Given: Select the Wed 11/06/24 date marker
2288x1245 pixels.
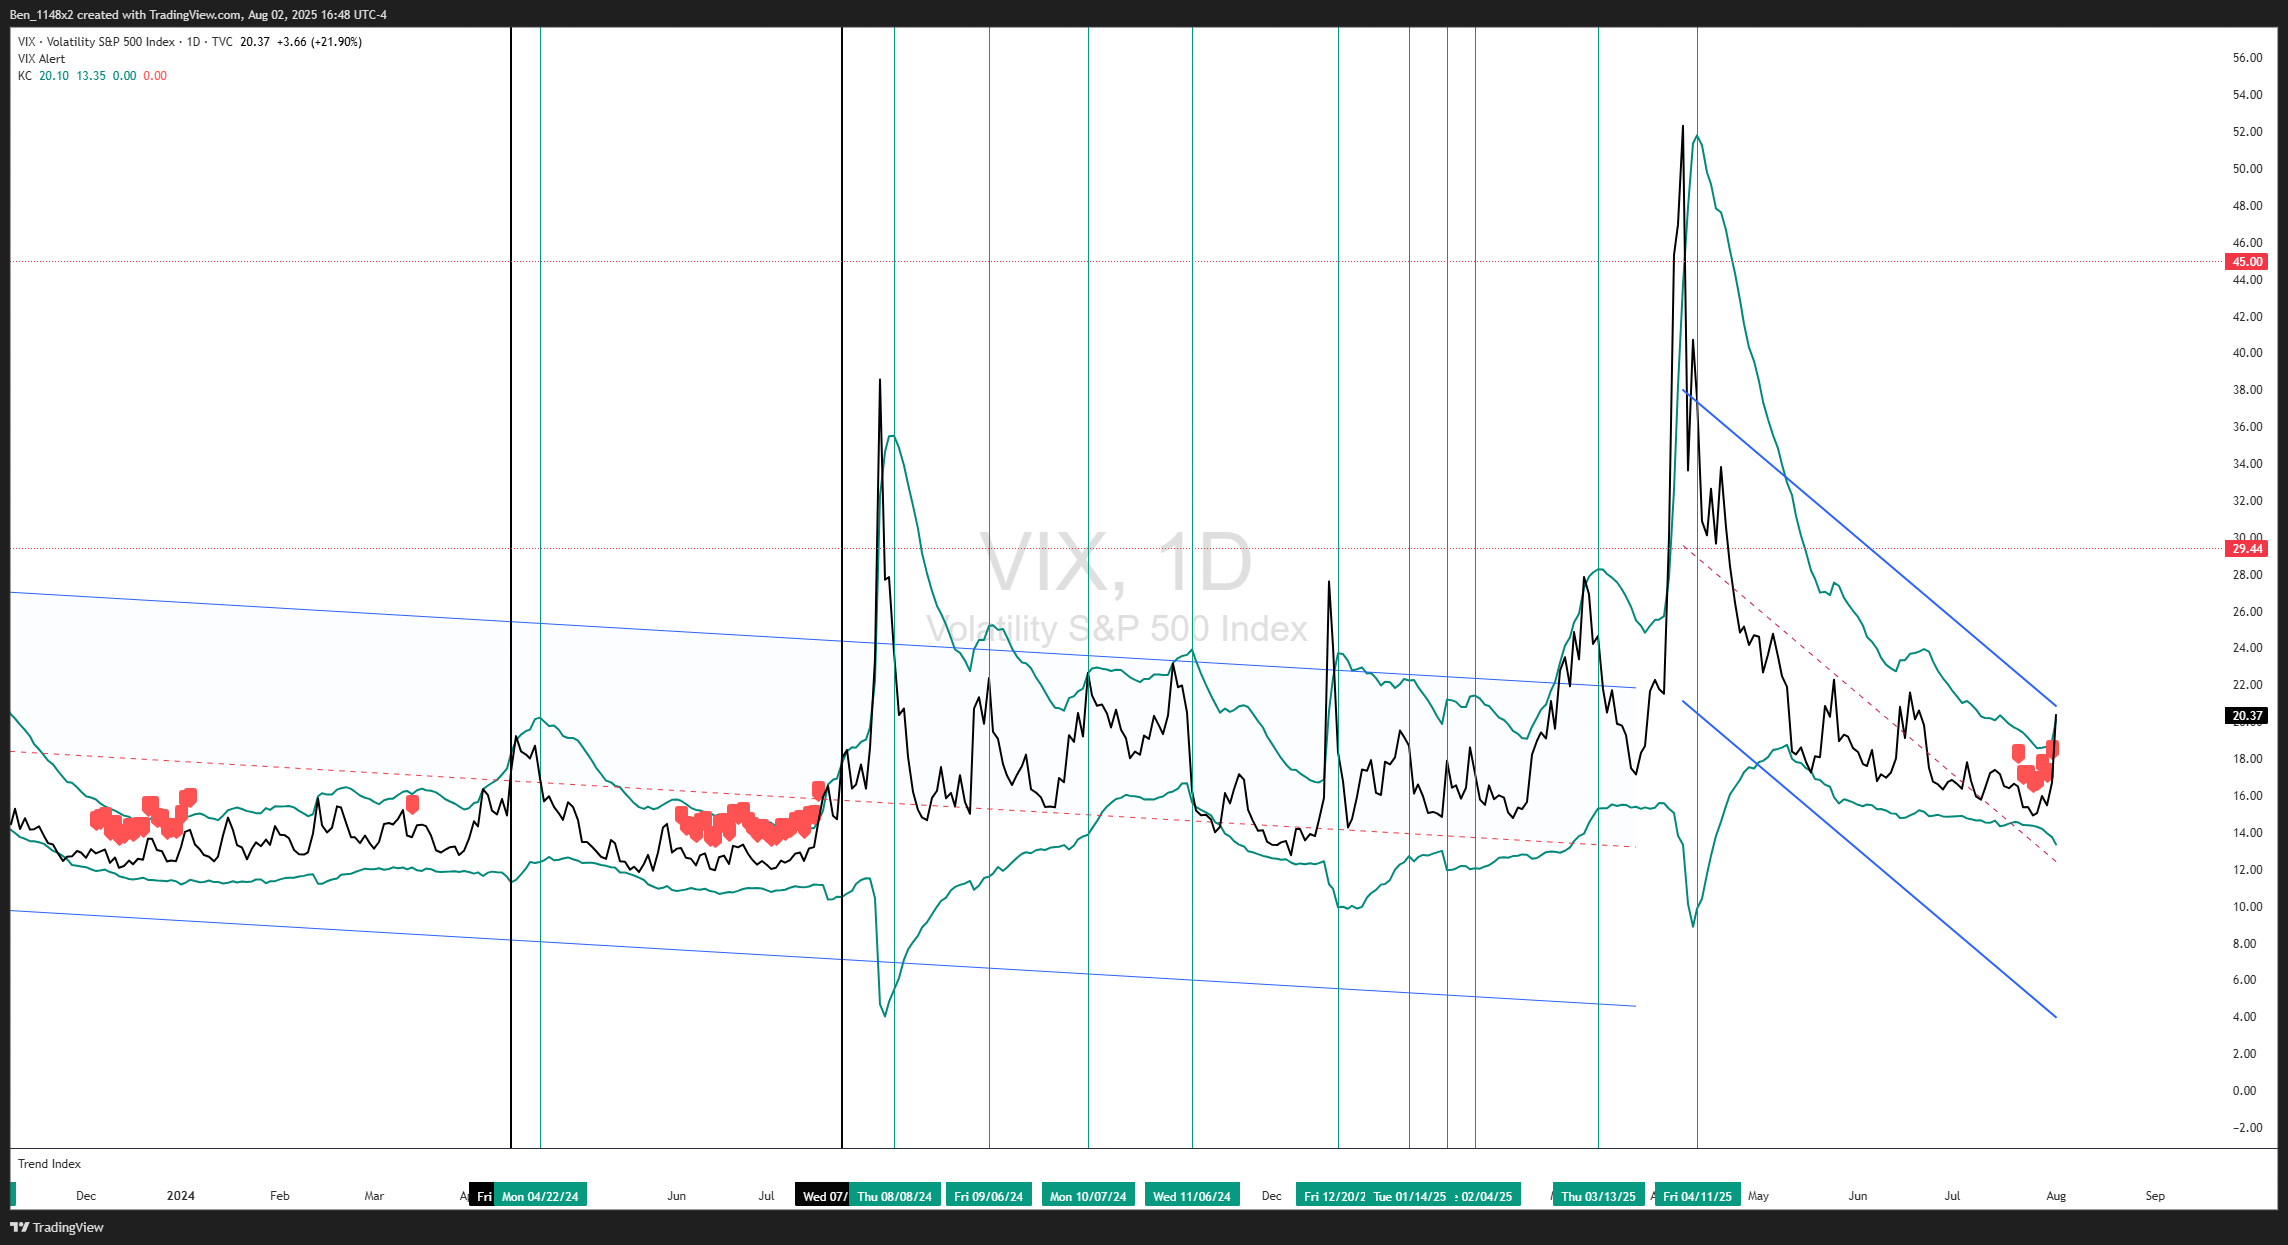Looking at the screenshot, I should [1191, 1196].
